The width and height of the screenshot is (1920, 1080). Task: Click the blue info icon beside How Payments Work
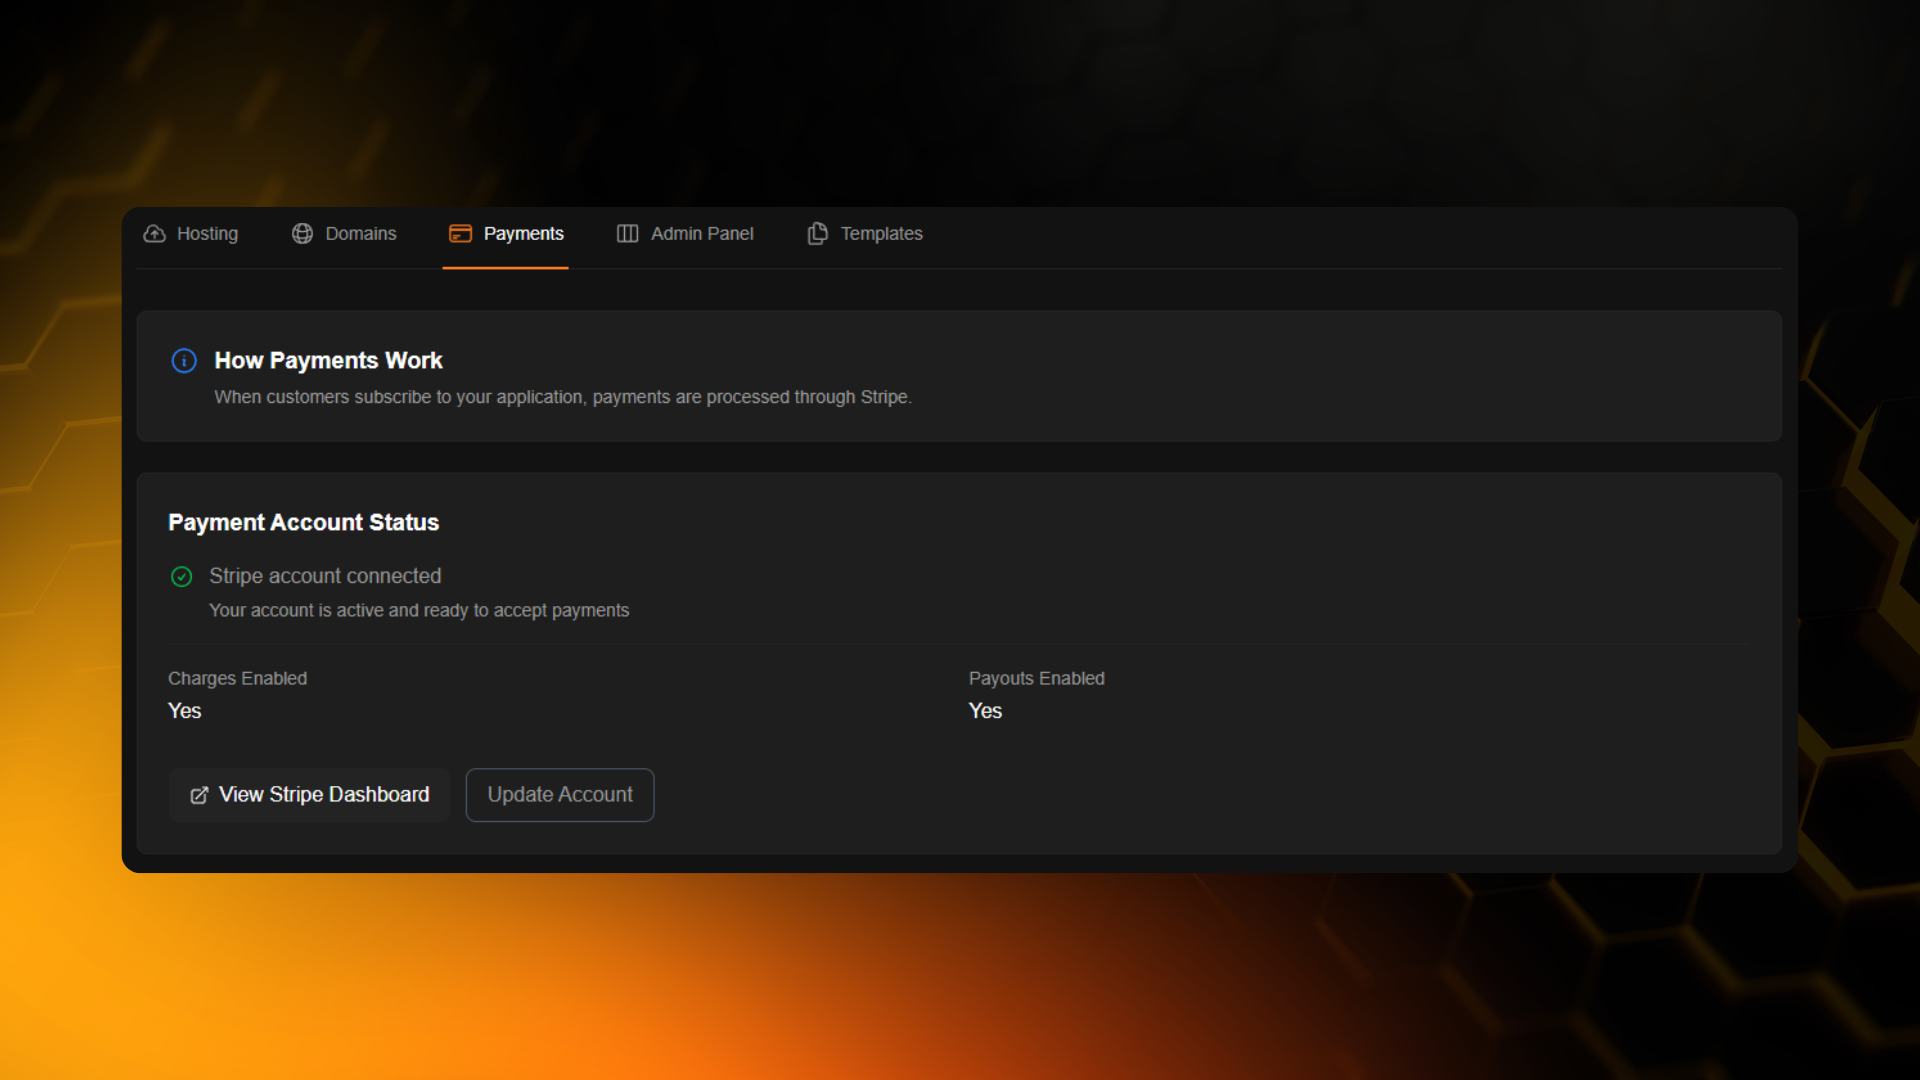[184, 361]
